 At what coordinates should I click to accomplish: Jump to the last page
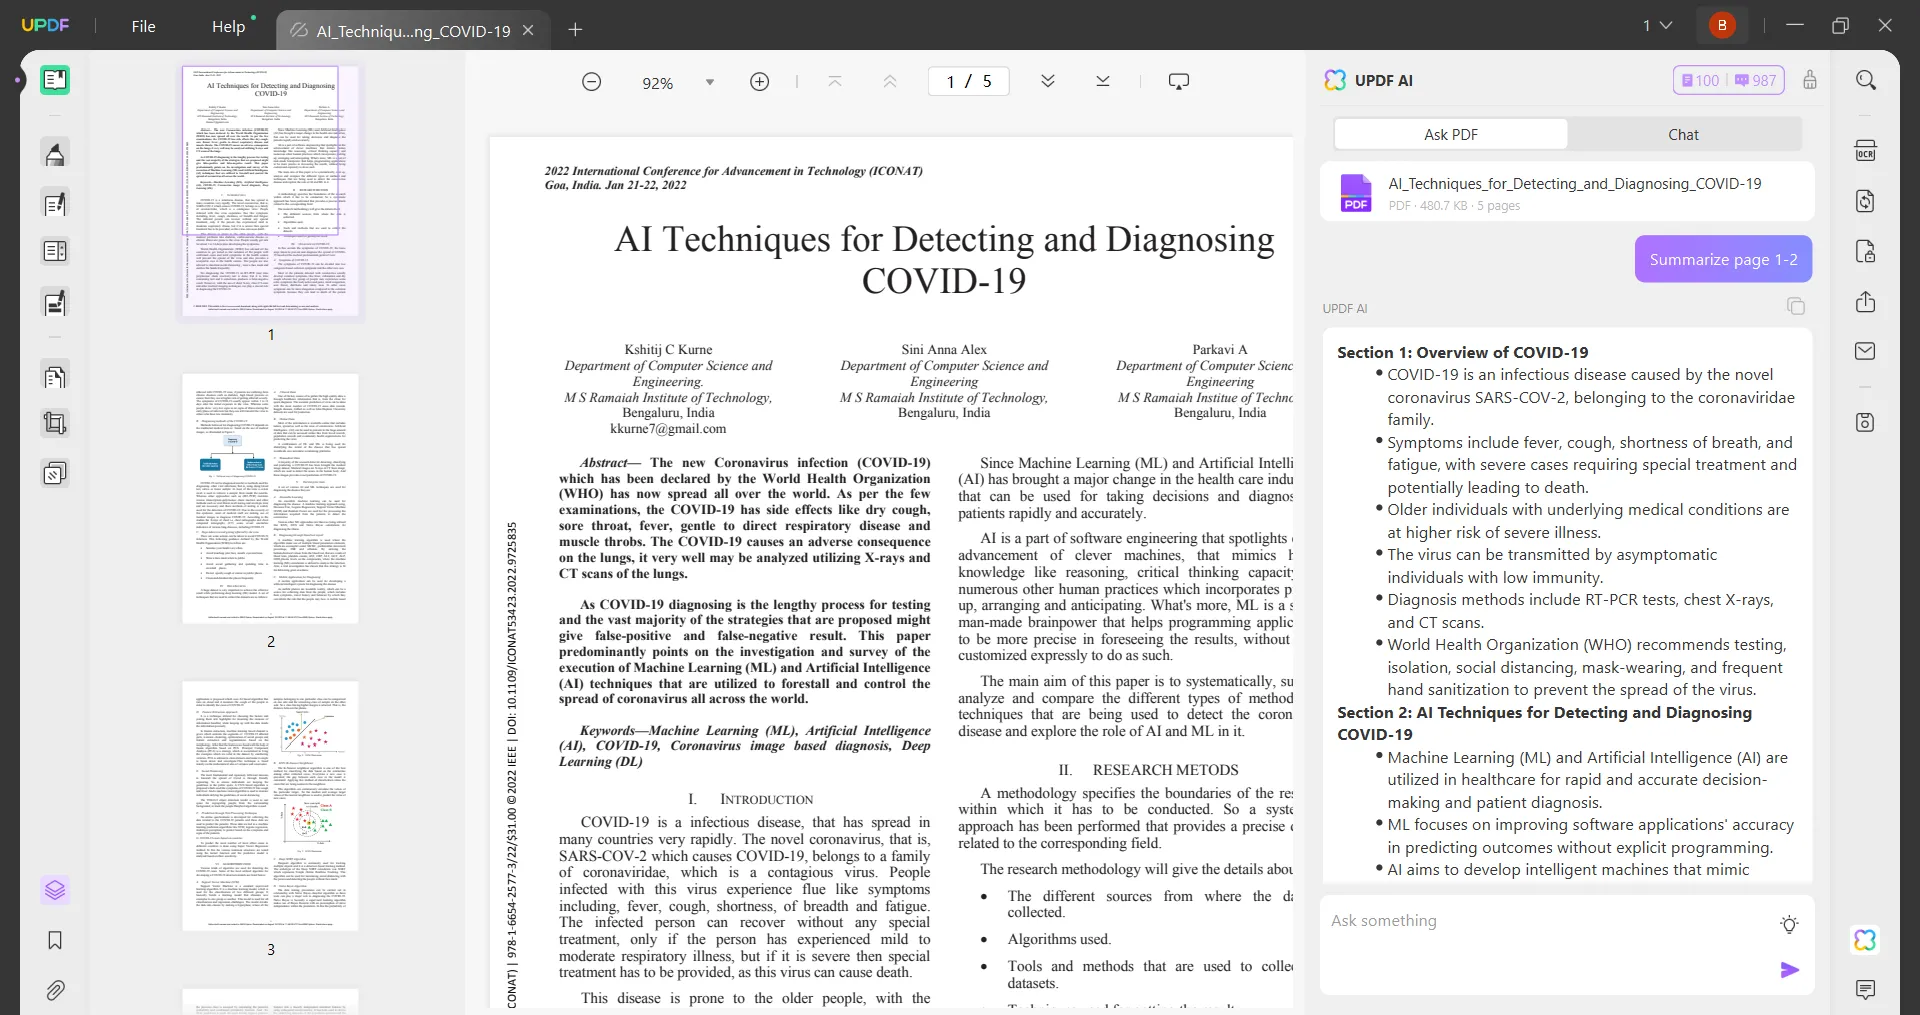[1103, 81]
